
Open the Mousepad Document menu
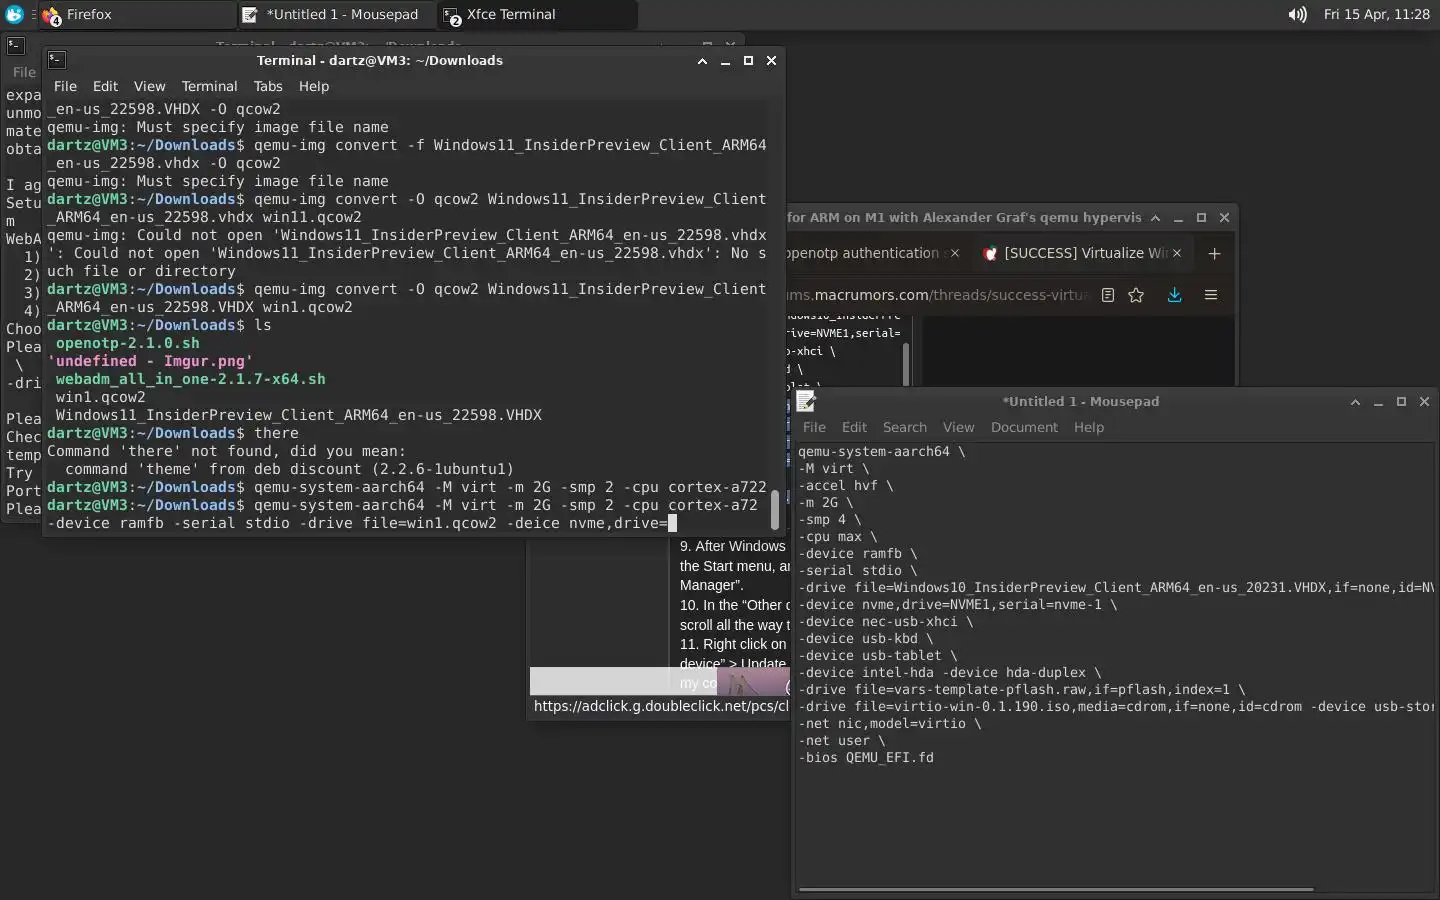pos(1024,427)
